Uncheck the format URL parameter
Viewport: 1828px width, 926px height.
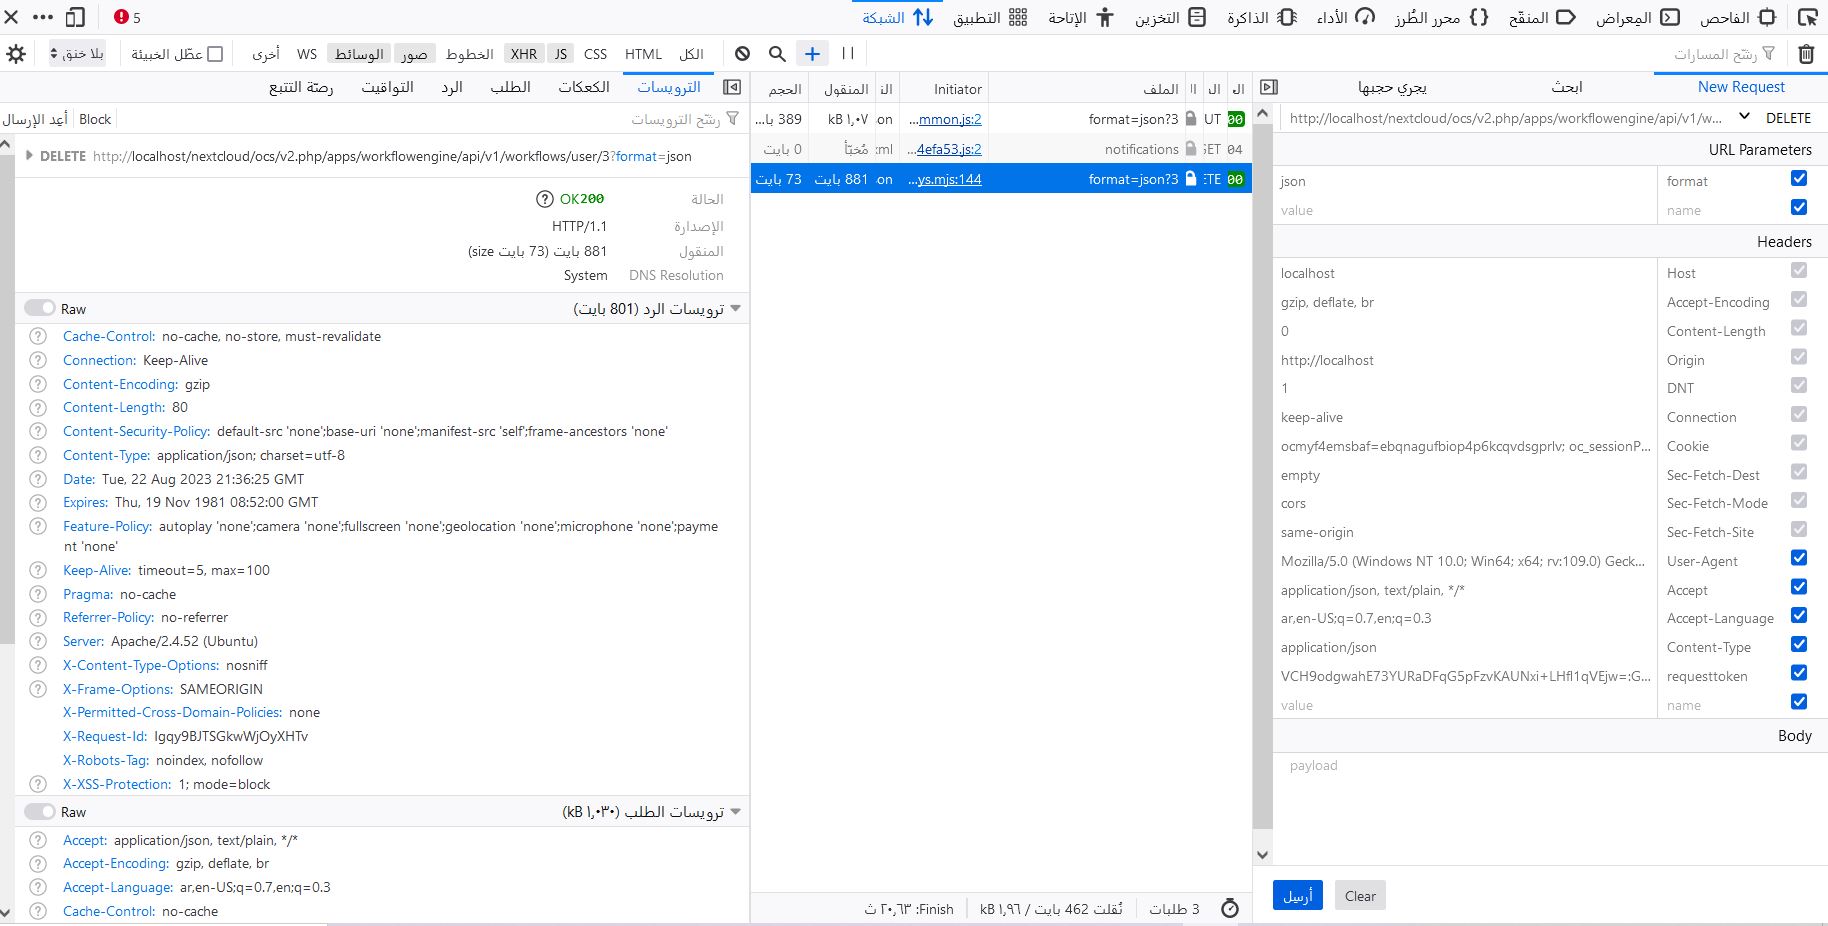click(x=1799, y=179)
